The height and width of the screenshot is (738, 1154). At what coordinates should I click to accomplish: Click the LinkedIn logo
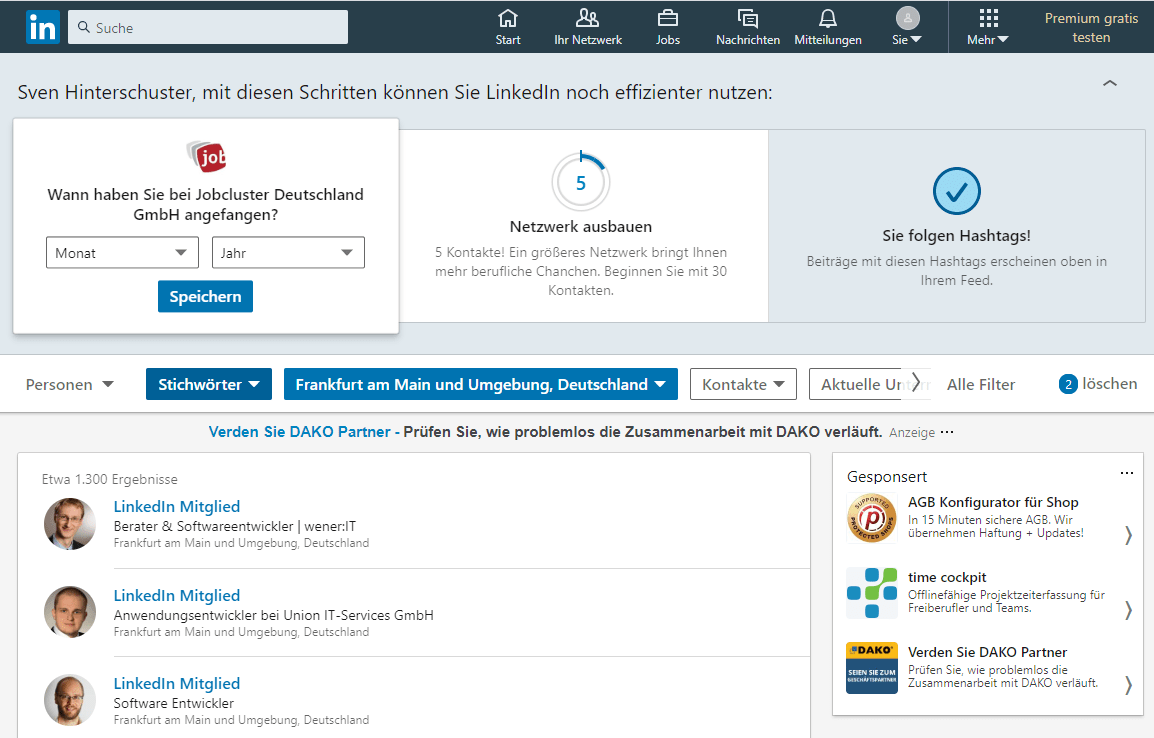coord(42,26)
